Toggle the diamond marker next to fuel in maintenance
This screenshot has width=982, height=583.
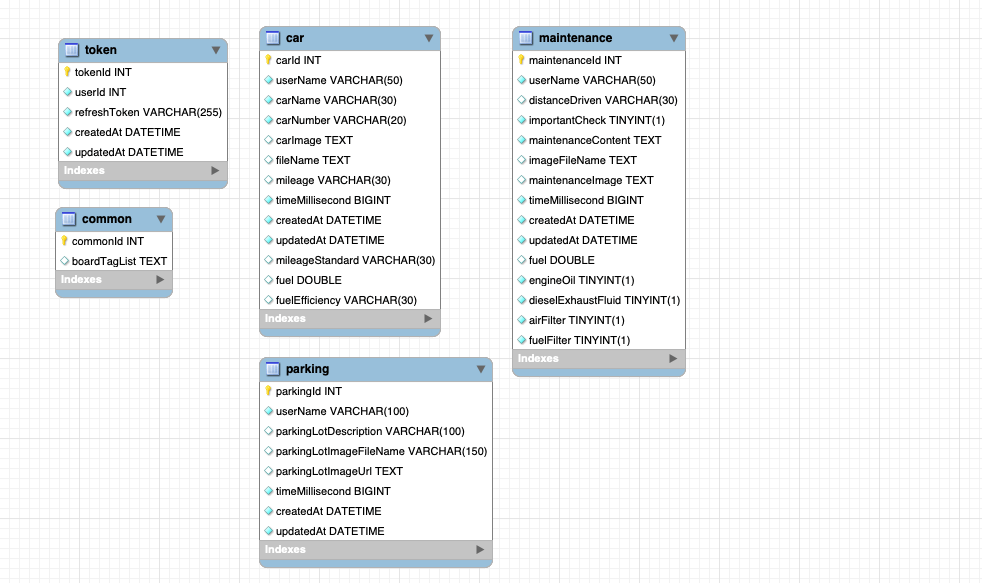(520, 260)
